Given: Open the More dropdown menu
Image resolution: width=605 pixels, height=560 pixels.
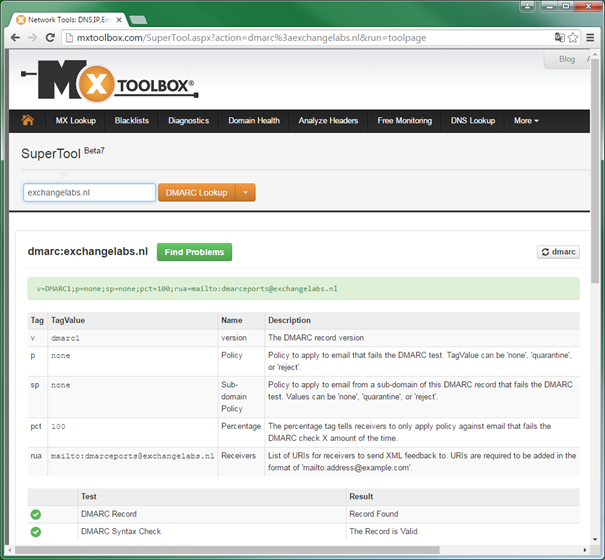Looking at the screenshot, I should tap(526, 121).
